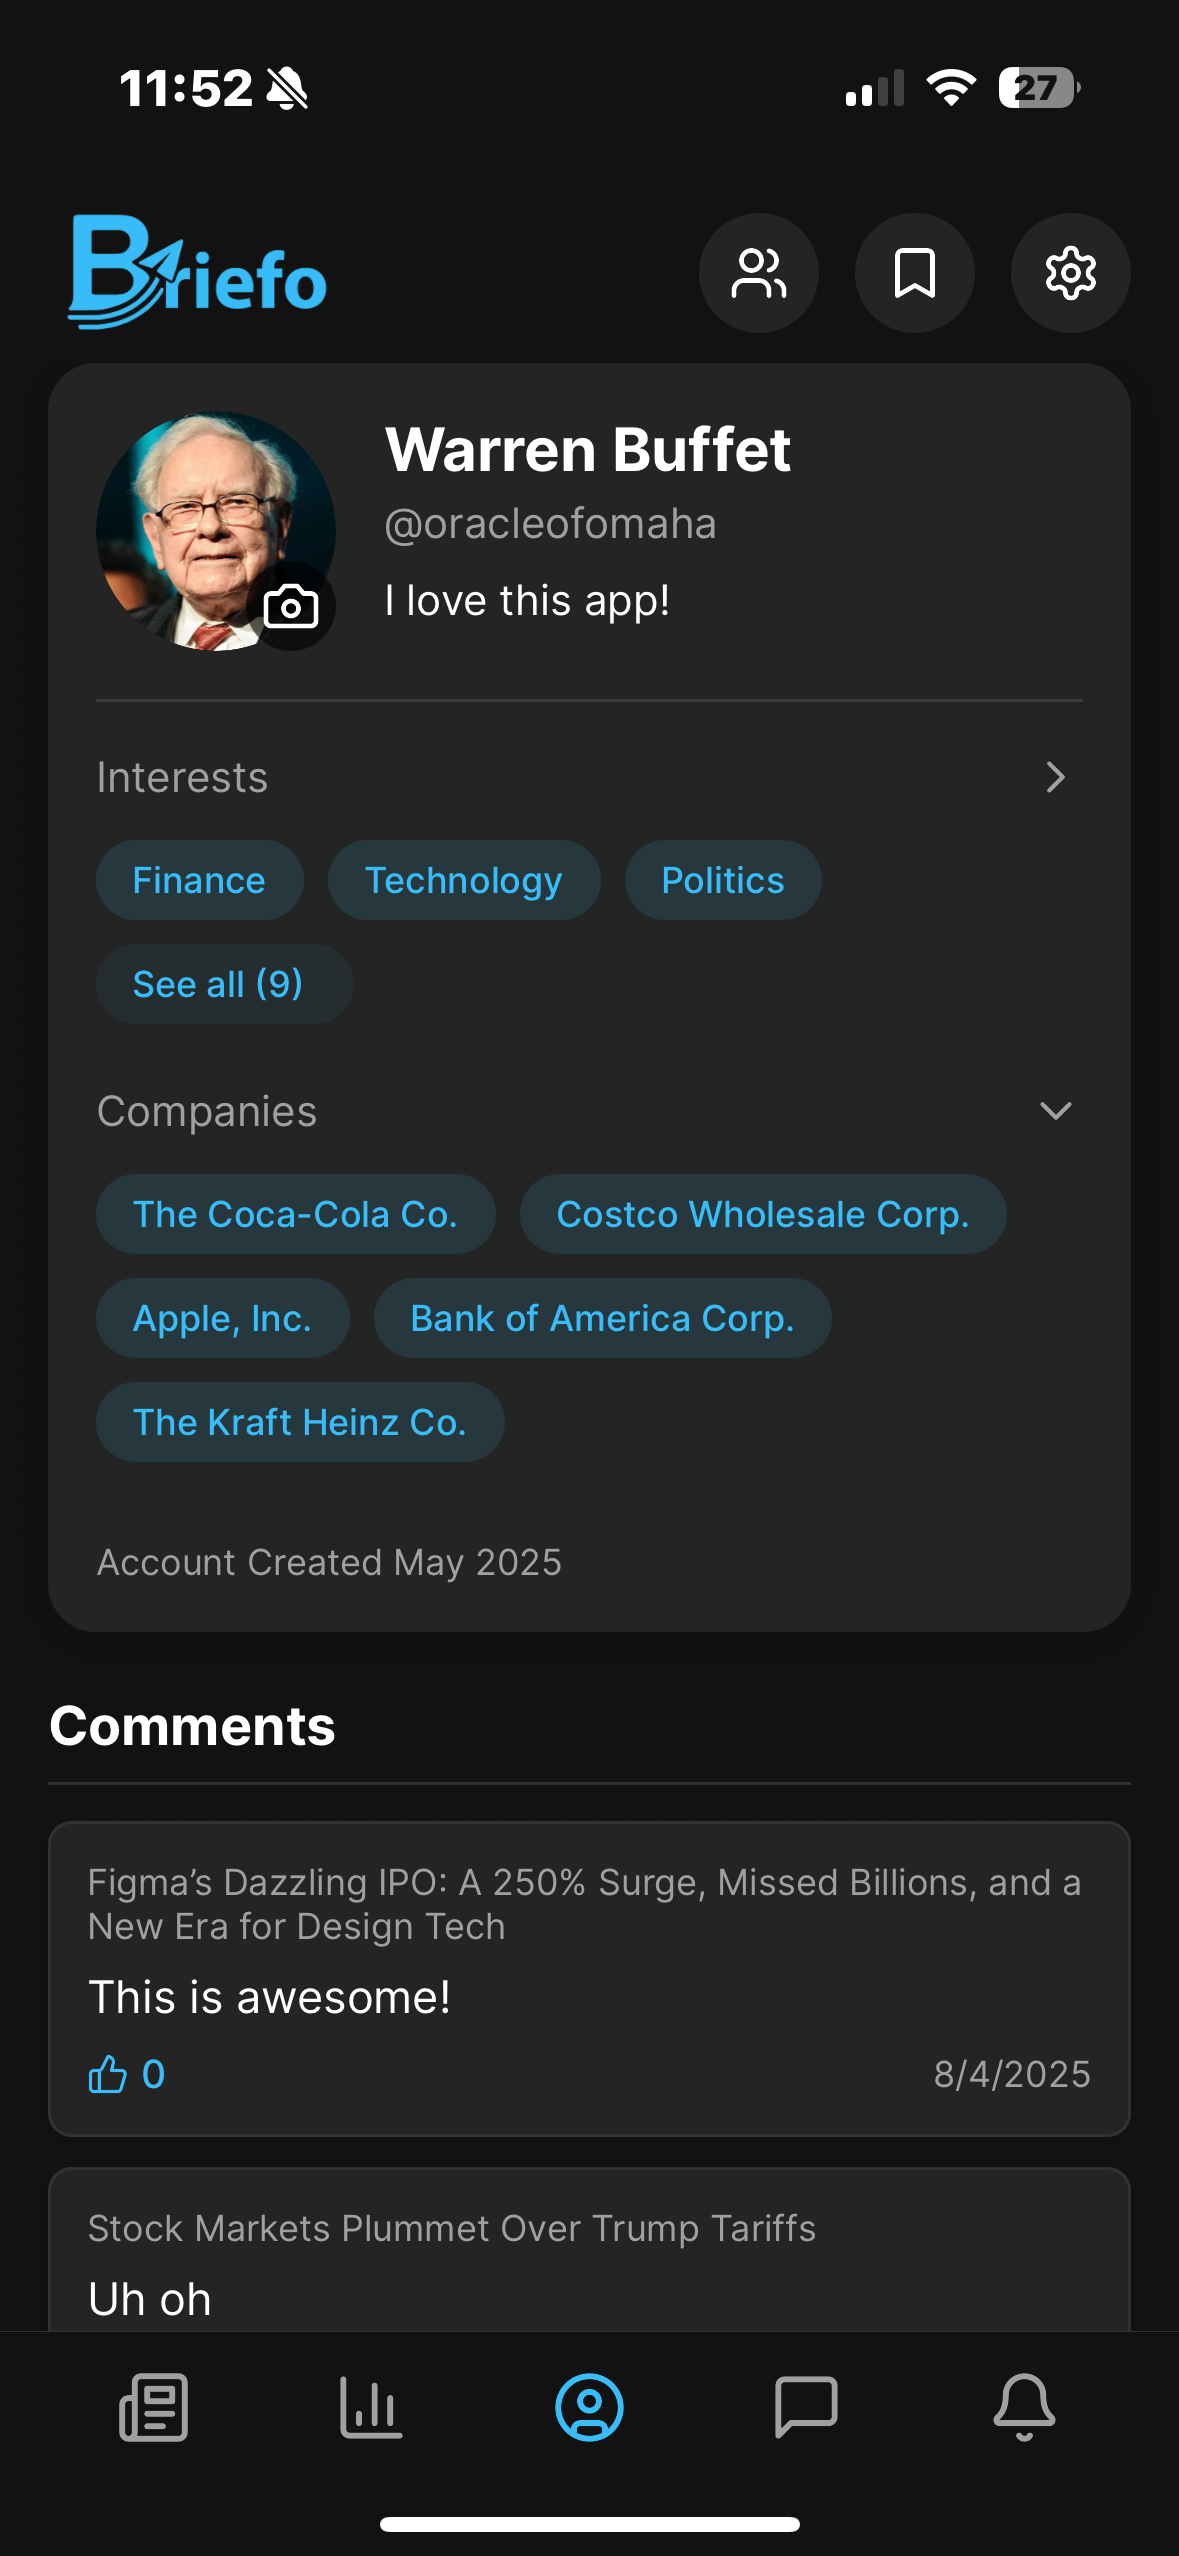Open the friends list icon

click(758, 273)
